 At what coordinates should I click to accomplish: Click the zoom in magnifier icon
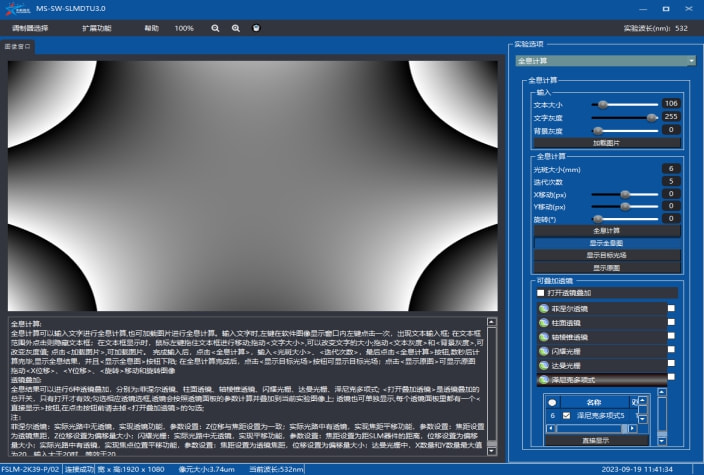click(x=235, y=28)
